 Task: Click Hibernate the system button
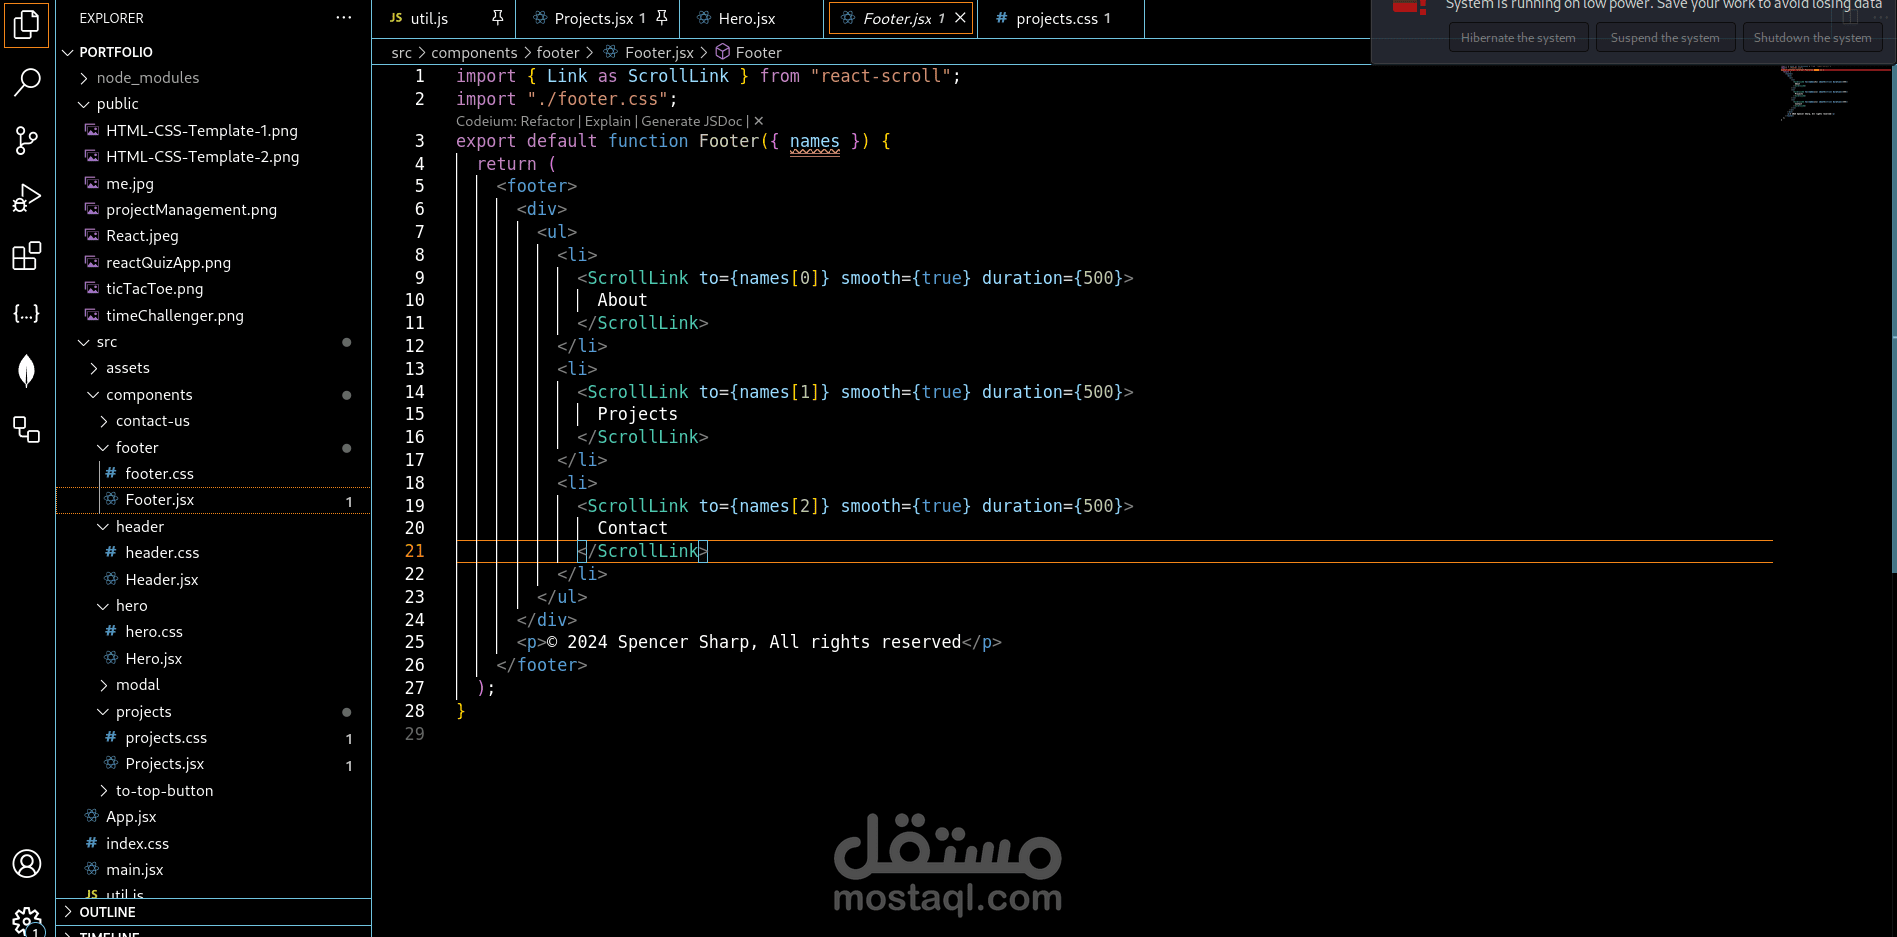1518,38
